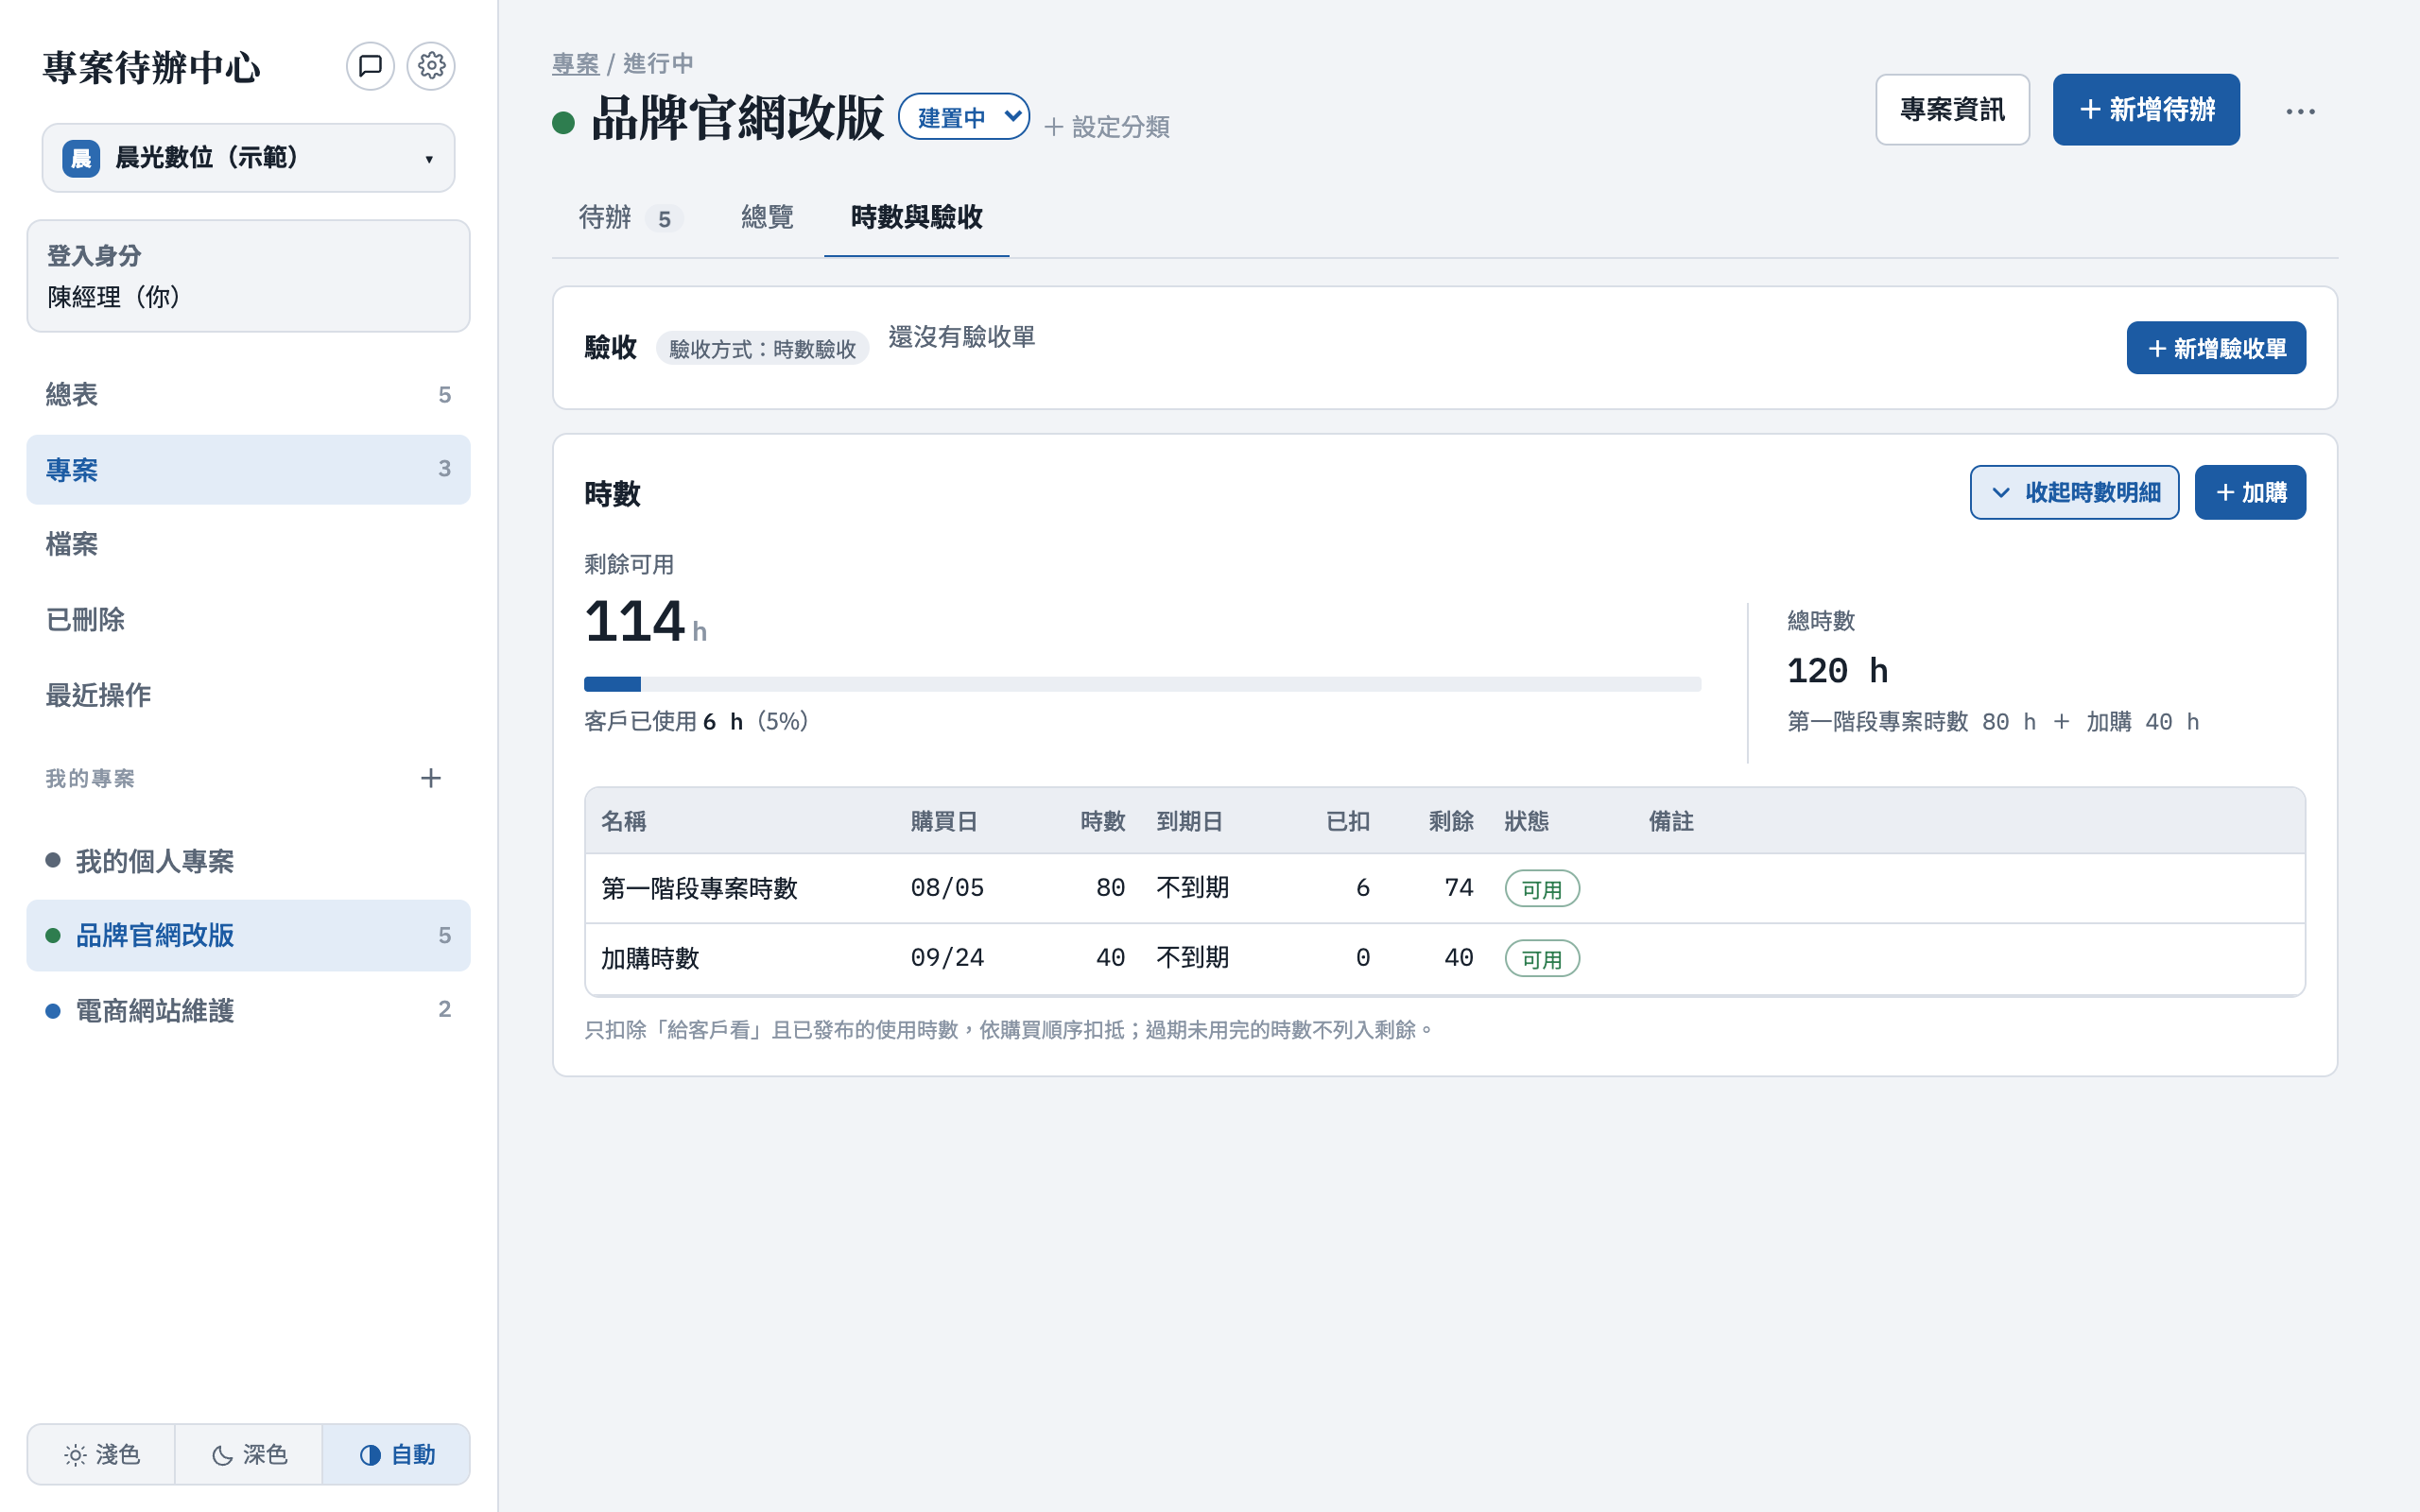Viewport: 2420px width, 1512px height.
Task: Open 已刪除 in sidebar
Action: pos(248,619)
